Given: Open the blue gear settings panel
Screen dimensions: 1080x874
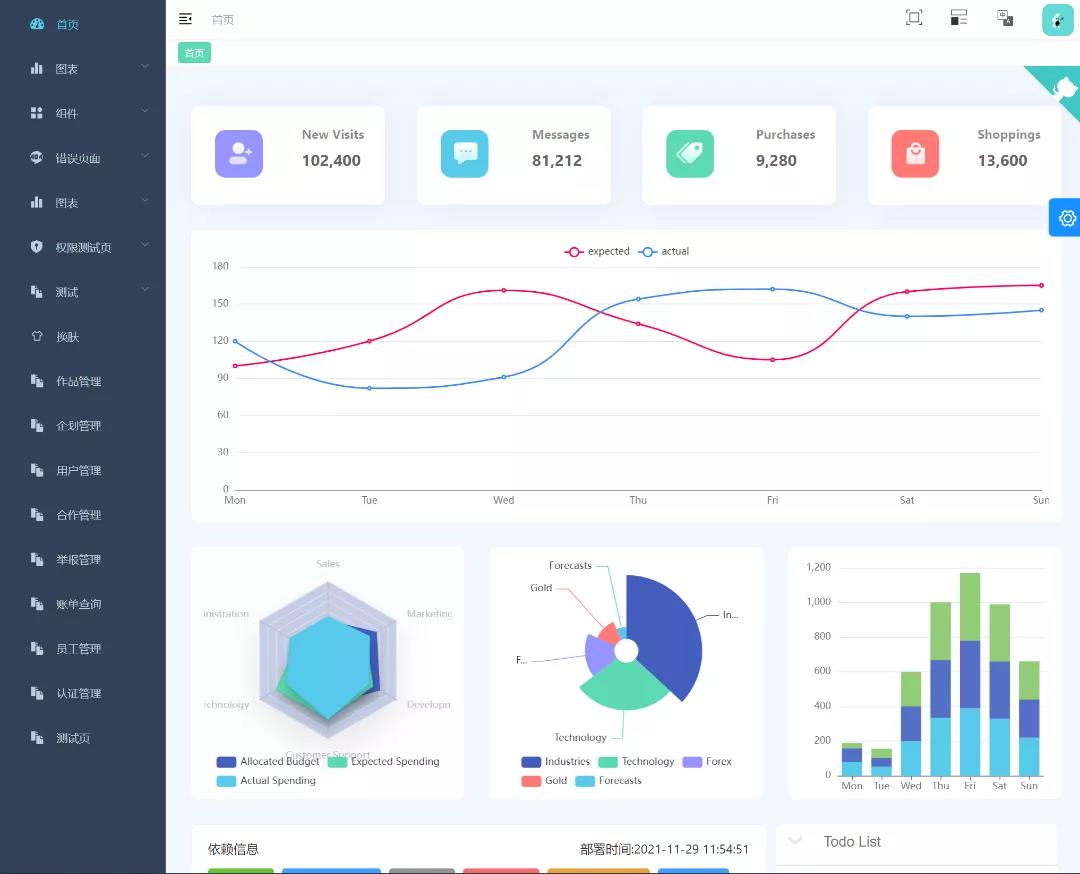Looking at the screenshot, I should [x=1066, y=218].
